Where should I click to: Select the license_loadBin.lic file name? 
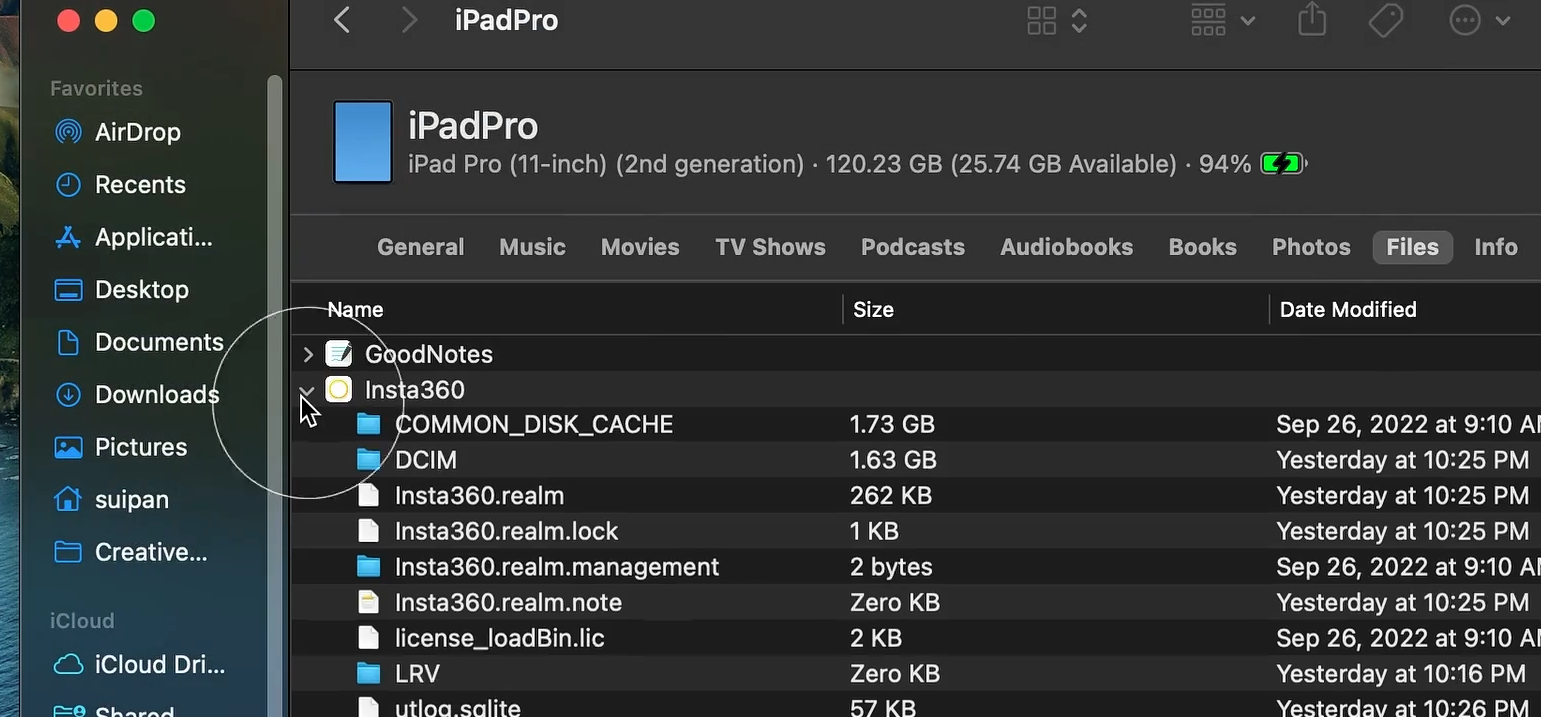click(499, 638)
